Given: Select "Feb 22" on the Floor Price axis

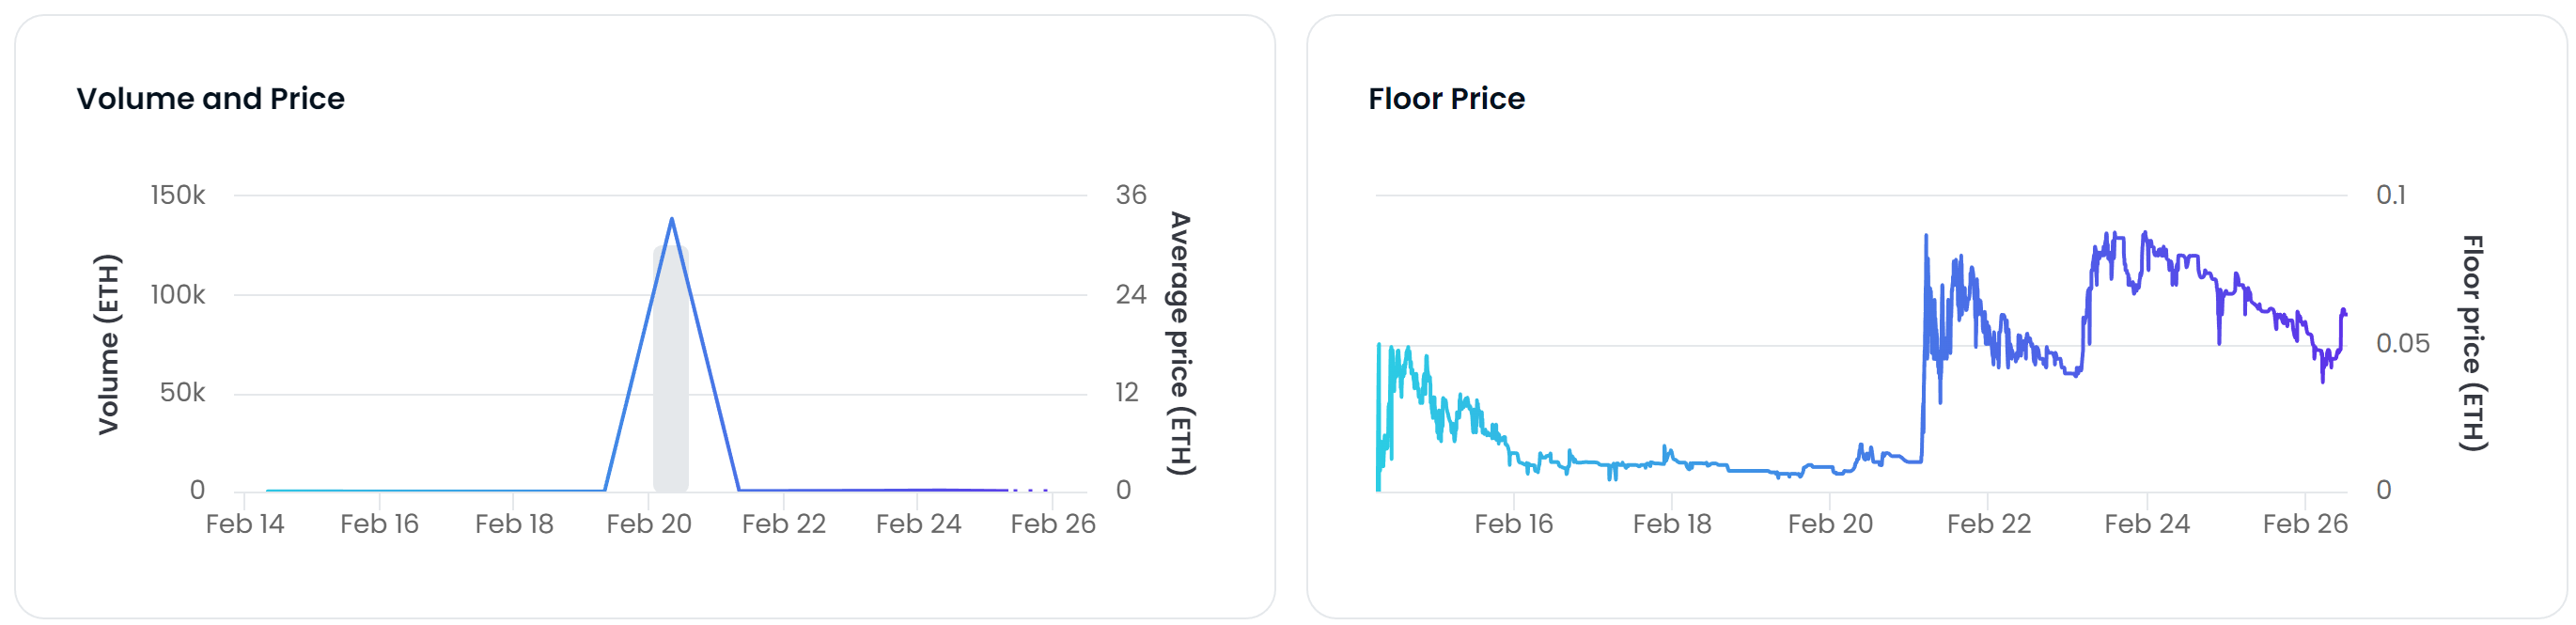Looking at the screenshot, I should pyautogui.click(x=1988, y=524).
